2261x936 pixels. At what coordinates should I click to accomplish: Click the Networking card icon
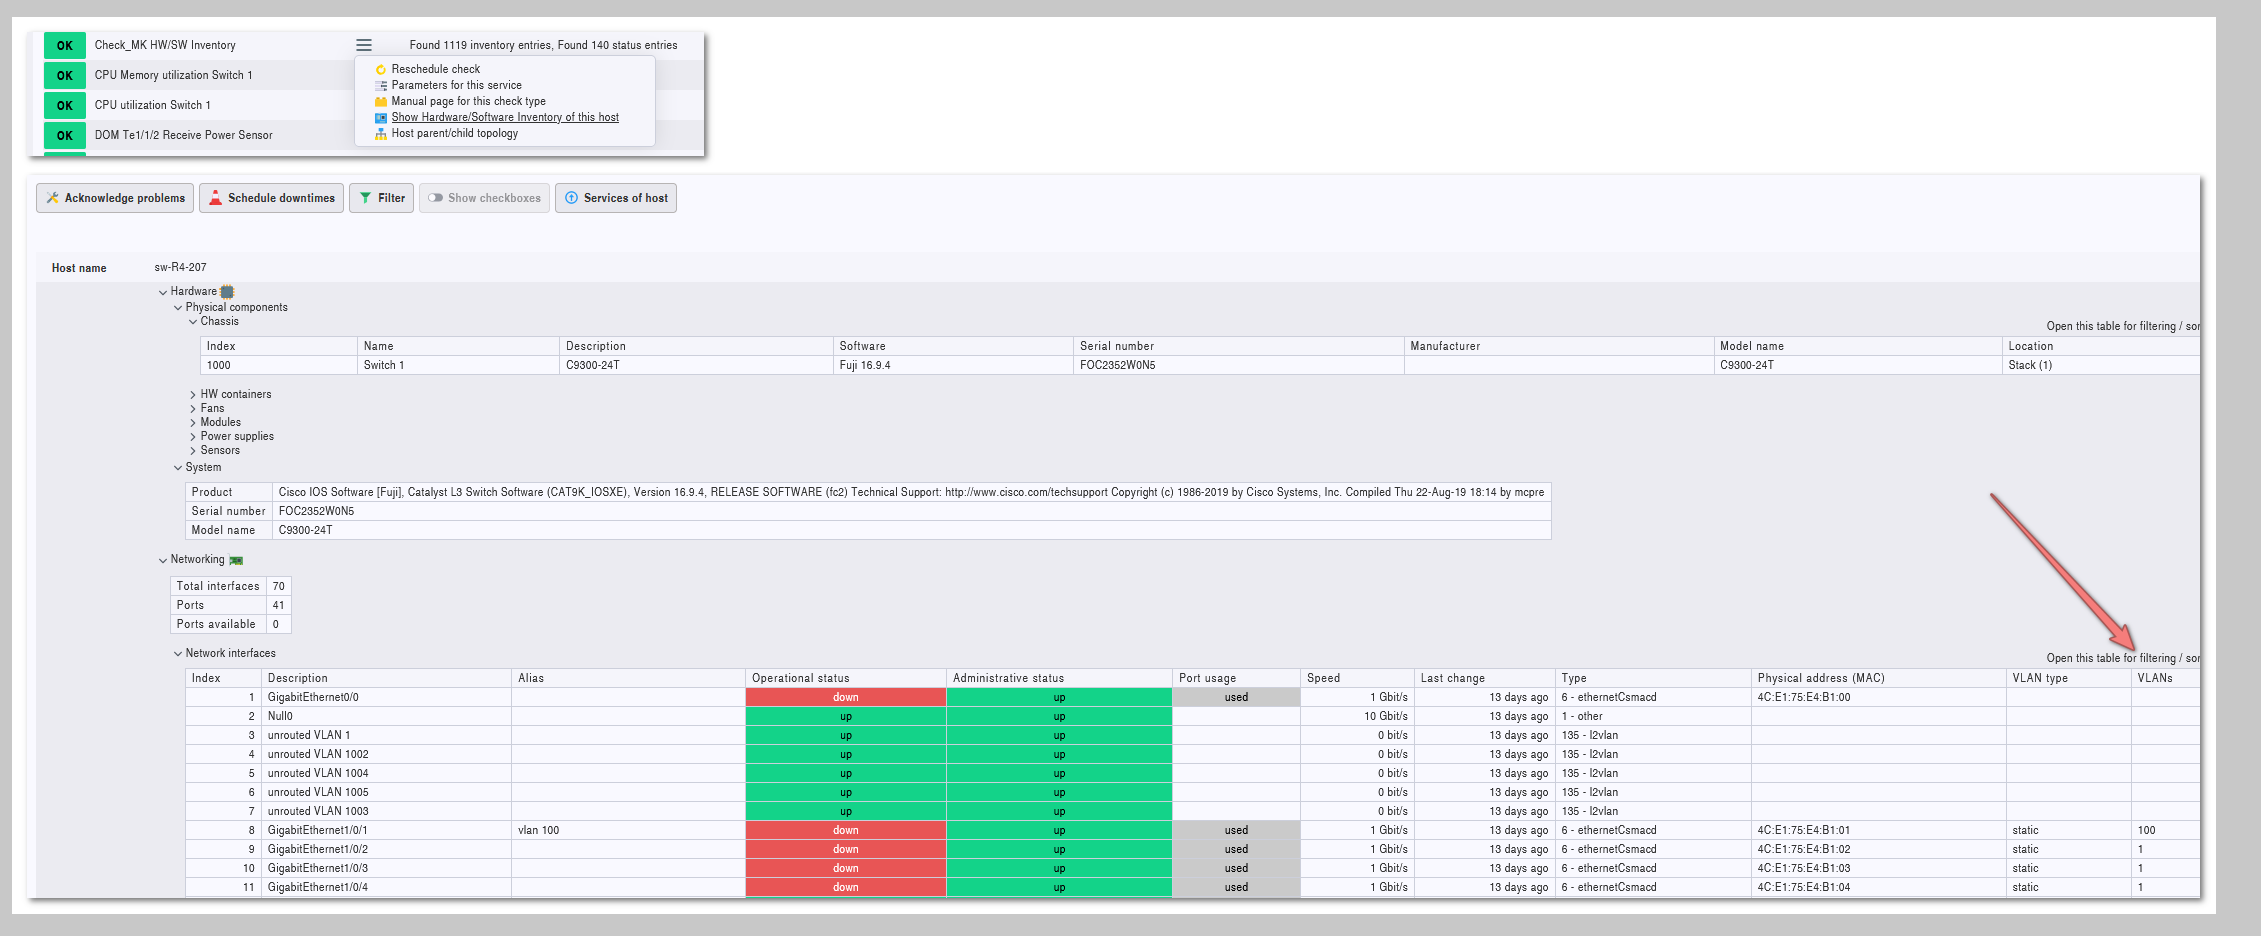pos(236,560)
